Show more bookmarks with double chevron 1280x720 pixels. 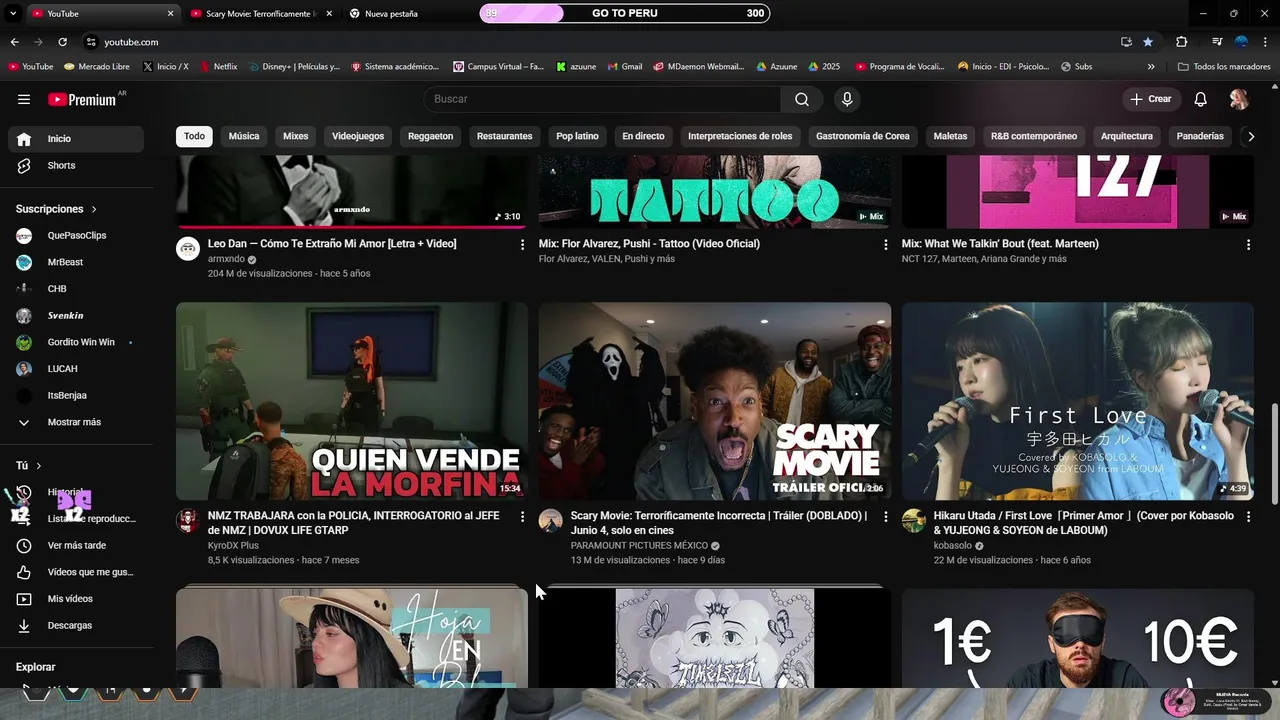pos(1151,67)
